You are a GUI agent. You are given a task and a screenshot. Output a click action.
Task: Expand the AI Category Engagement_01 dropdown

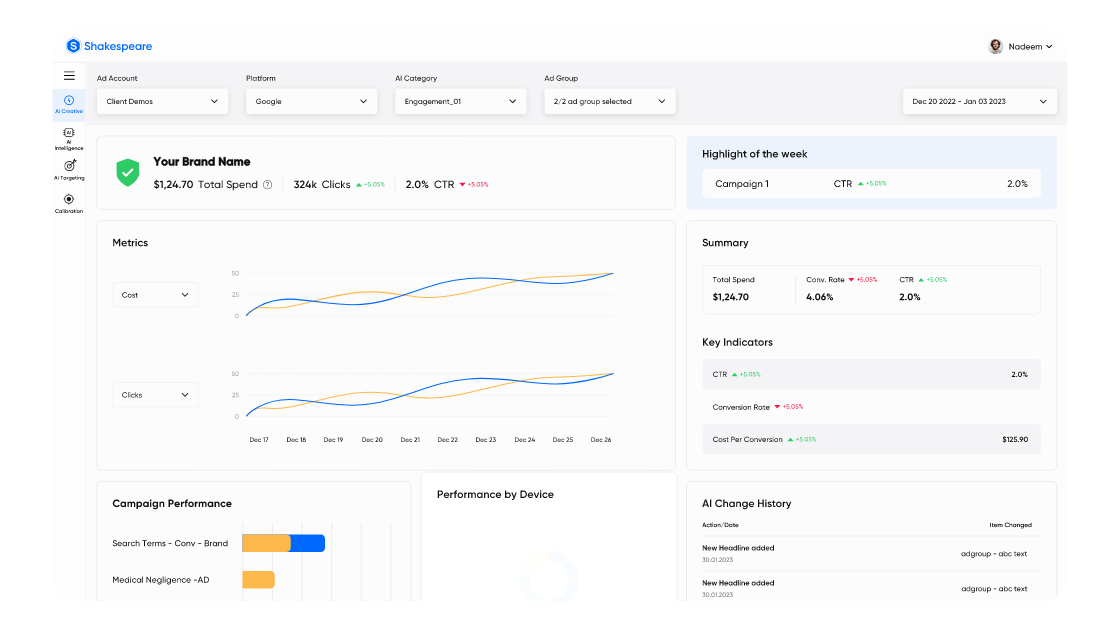point(460,101)
